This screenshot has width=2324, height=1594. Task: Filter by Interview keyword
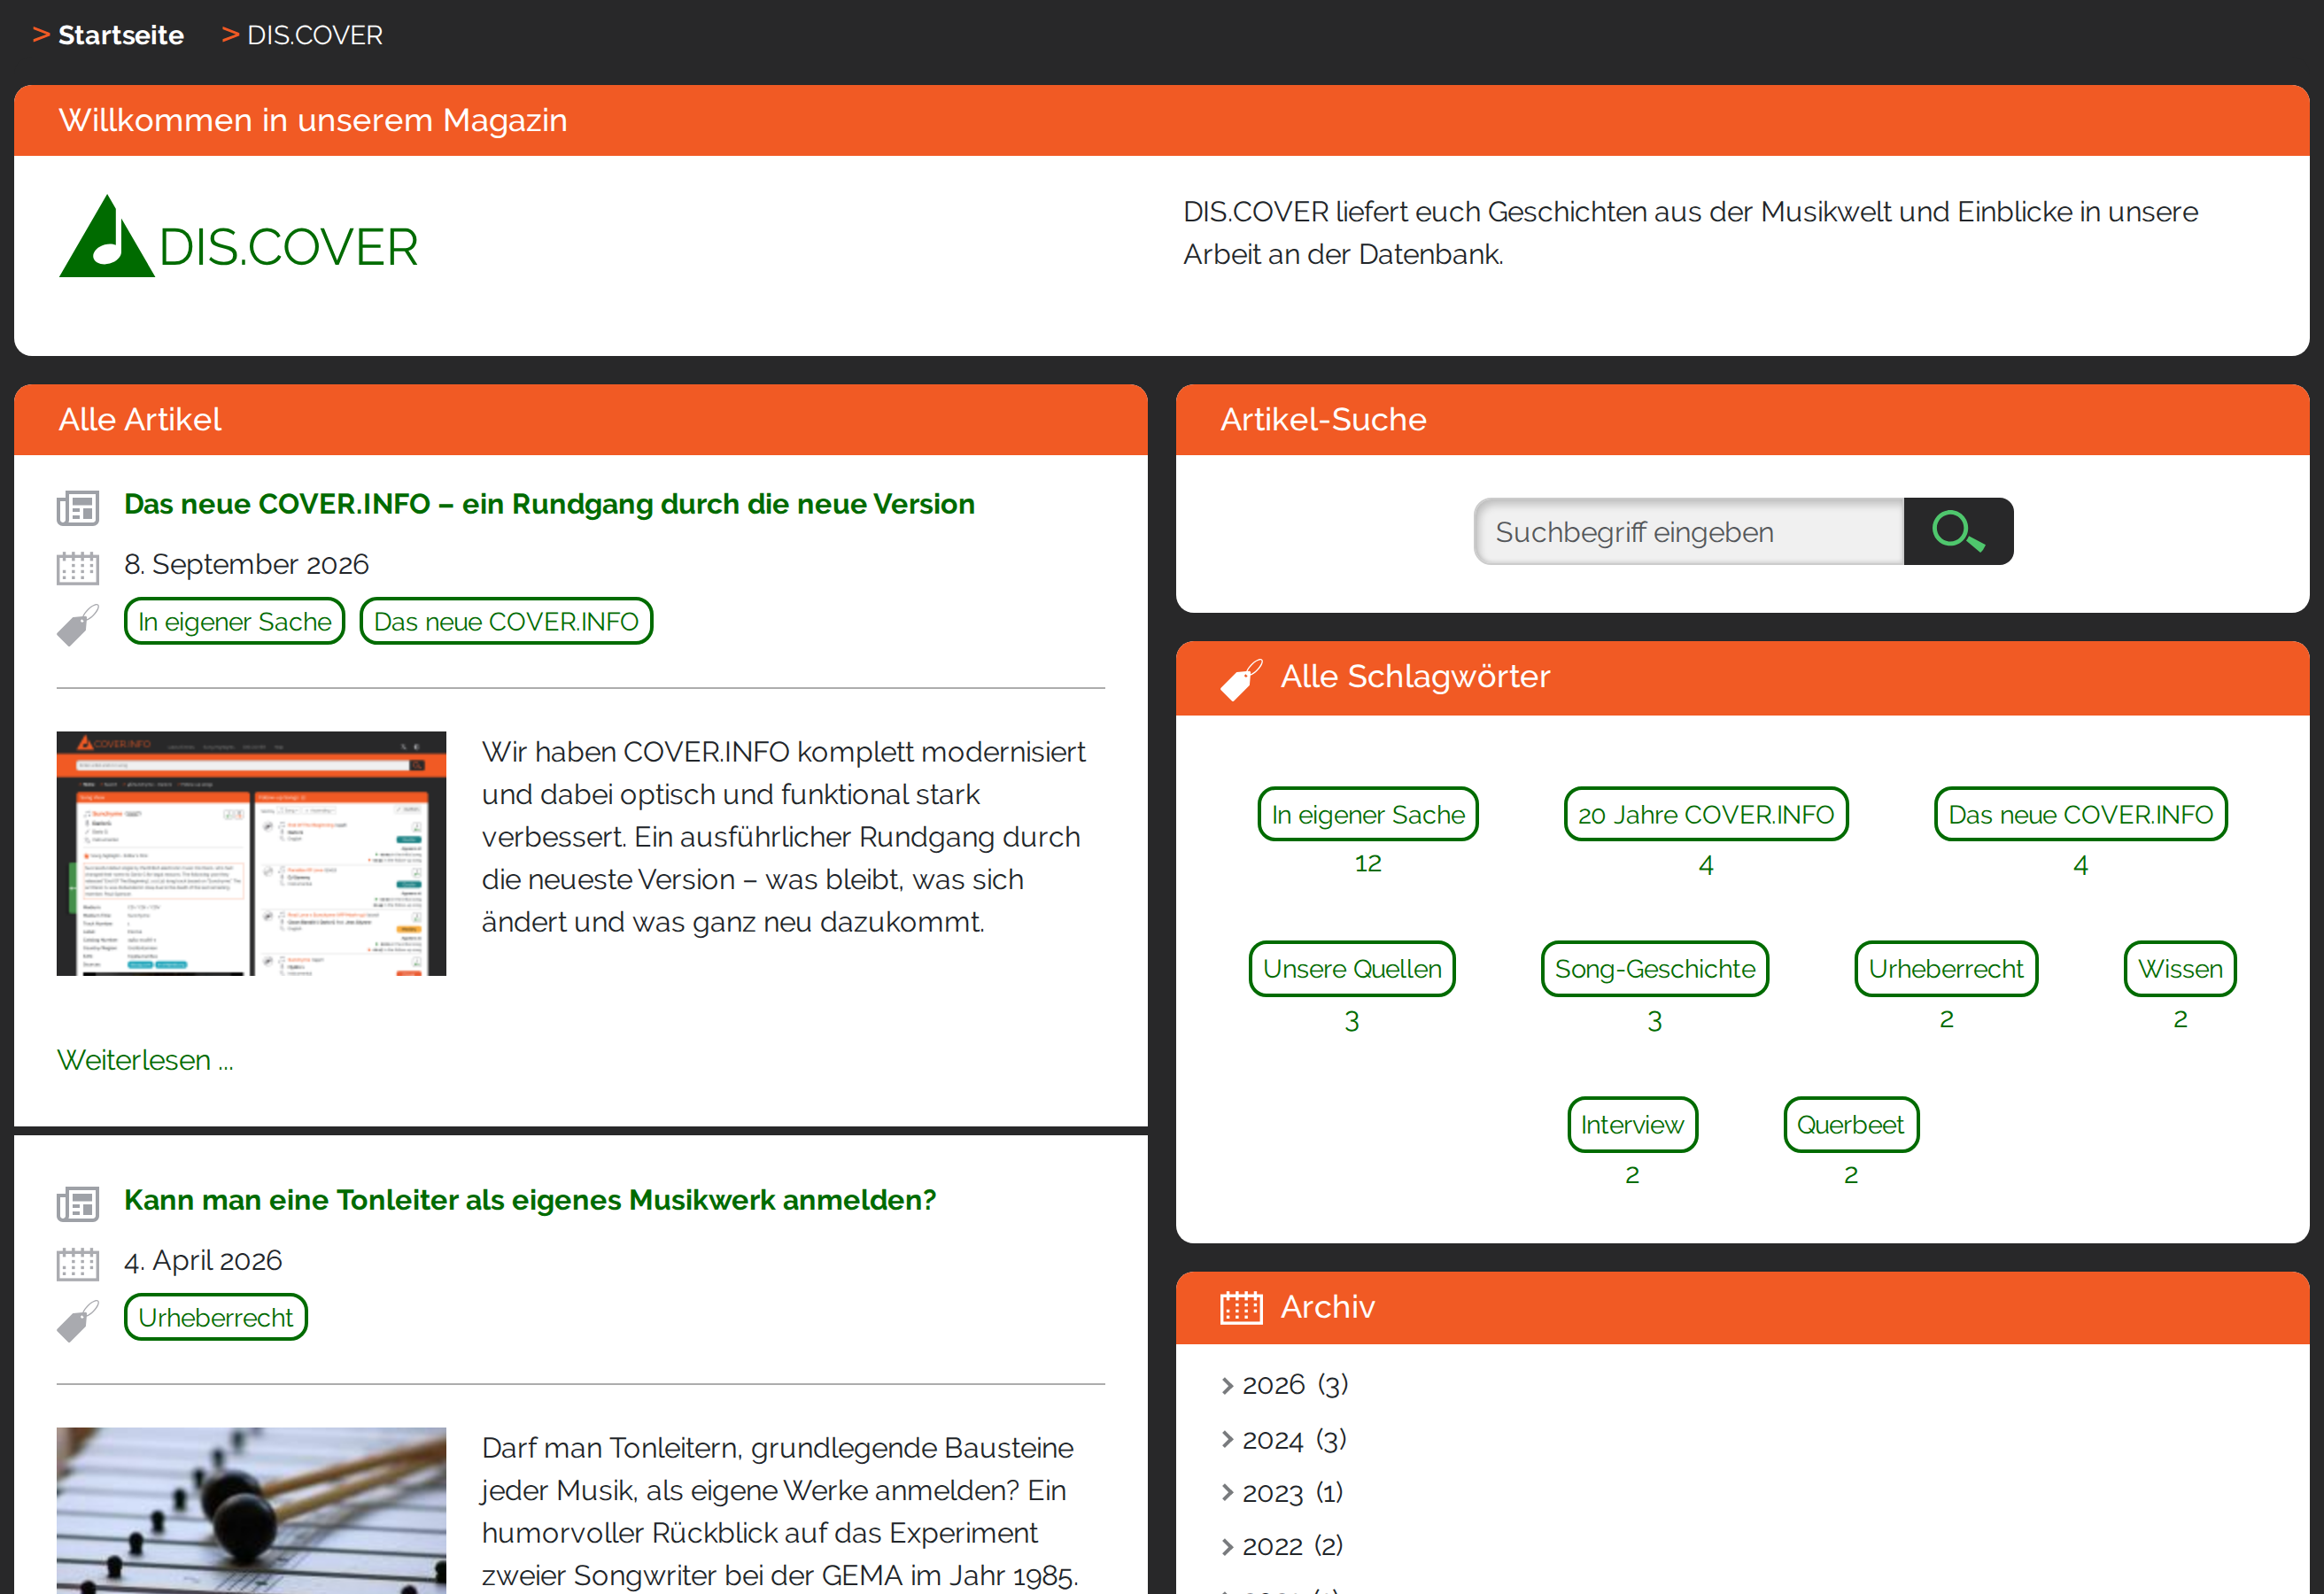tap(1632, 1125)
